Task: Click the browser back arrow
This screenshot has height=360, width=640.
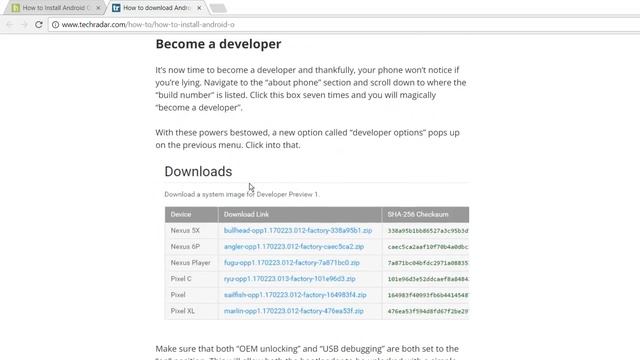Action: pos(10,24)
